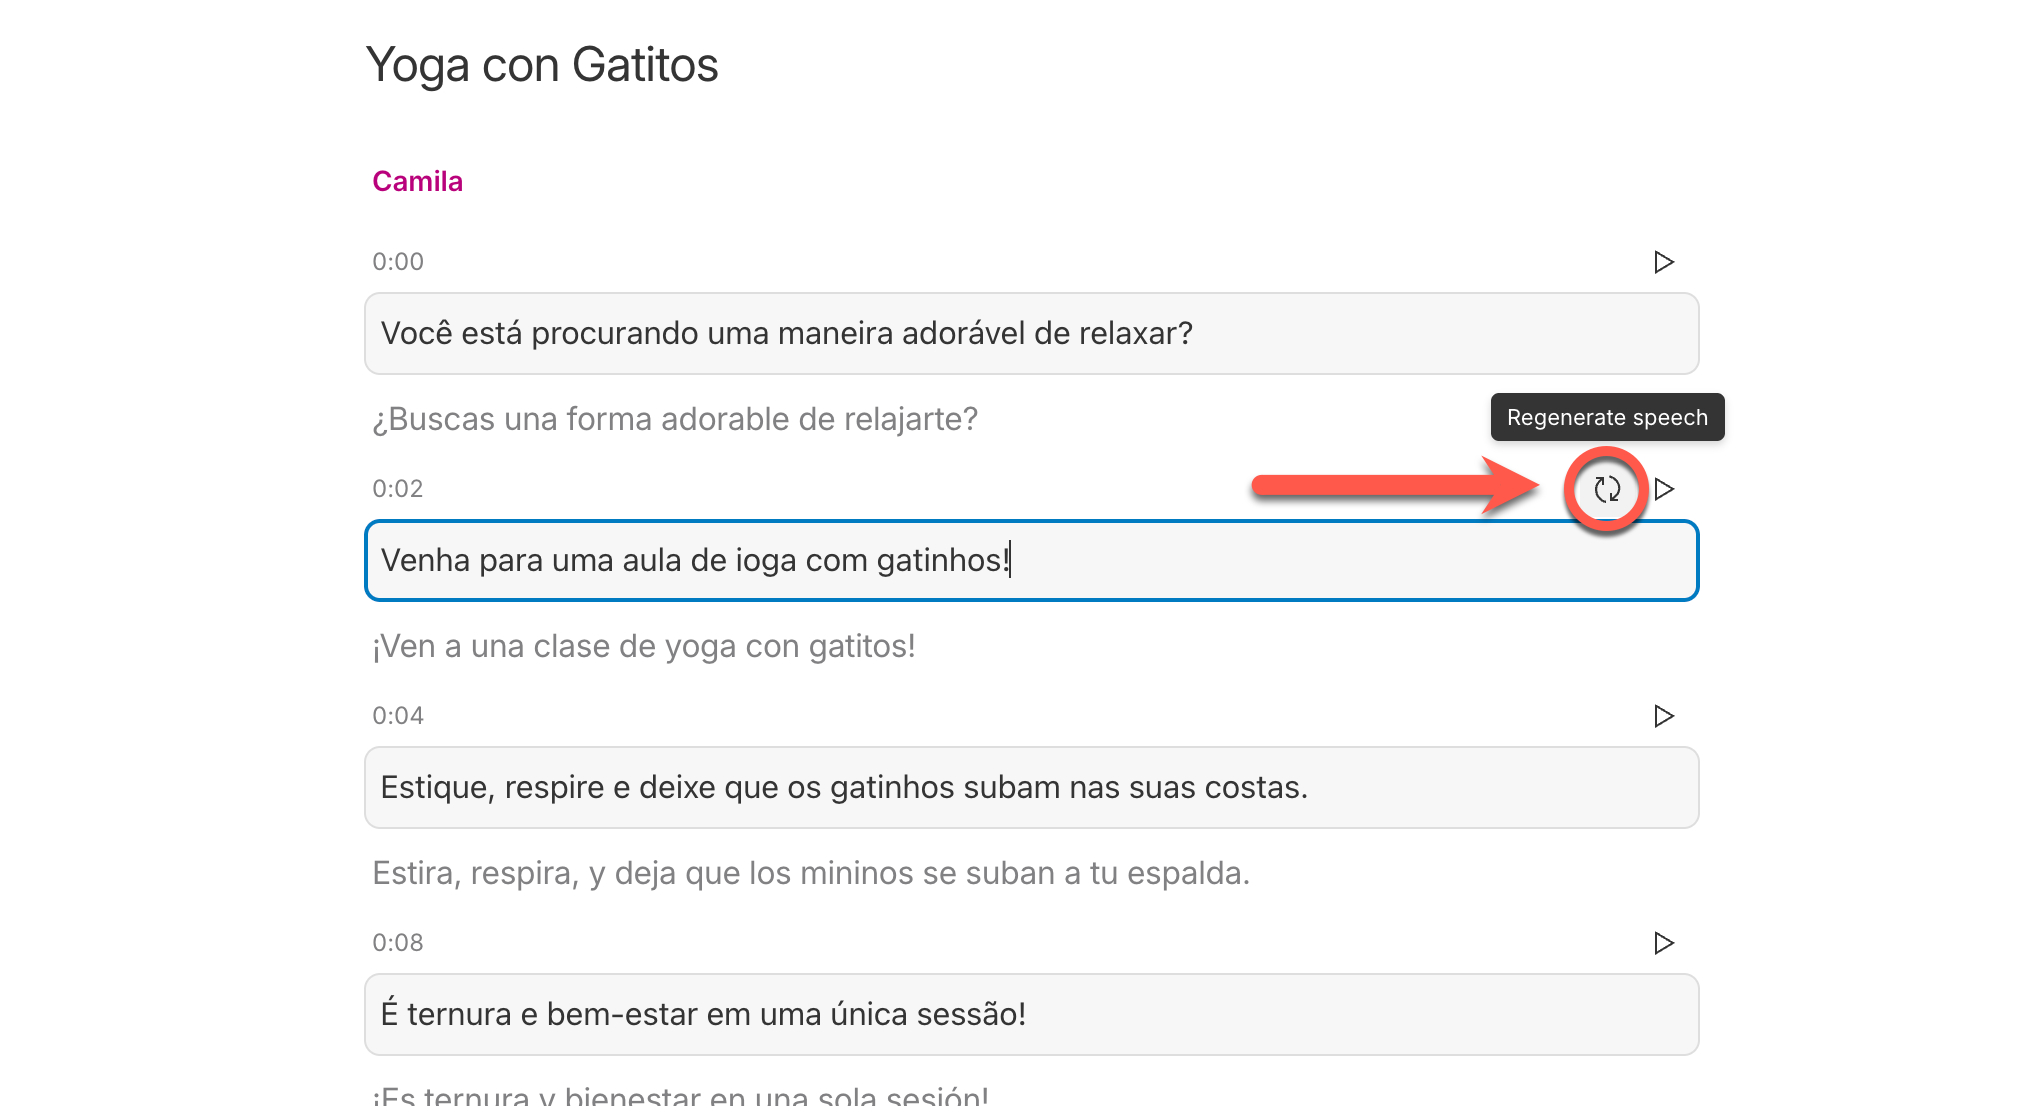The height and width of the screenshot is (1106, 2032).
Task: Click inside the Venha para uma aula field
Action: pos(1030,560)
